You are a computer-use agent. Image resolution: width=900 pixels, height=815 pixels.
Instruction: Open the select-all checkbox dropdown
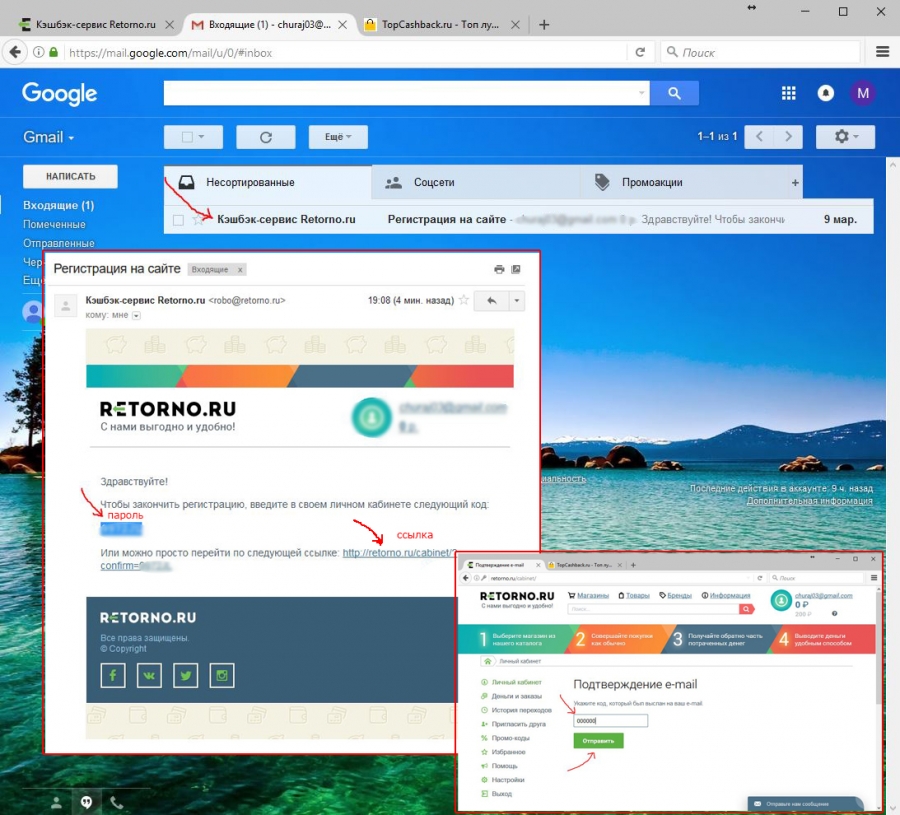[x=193, y=137]
